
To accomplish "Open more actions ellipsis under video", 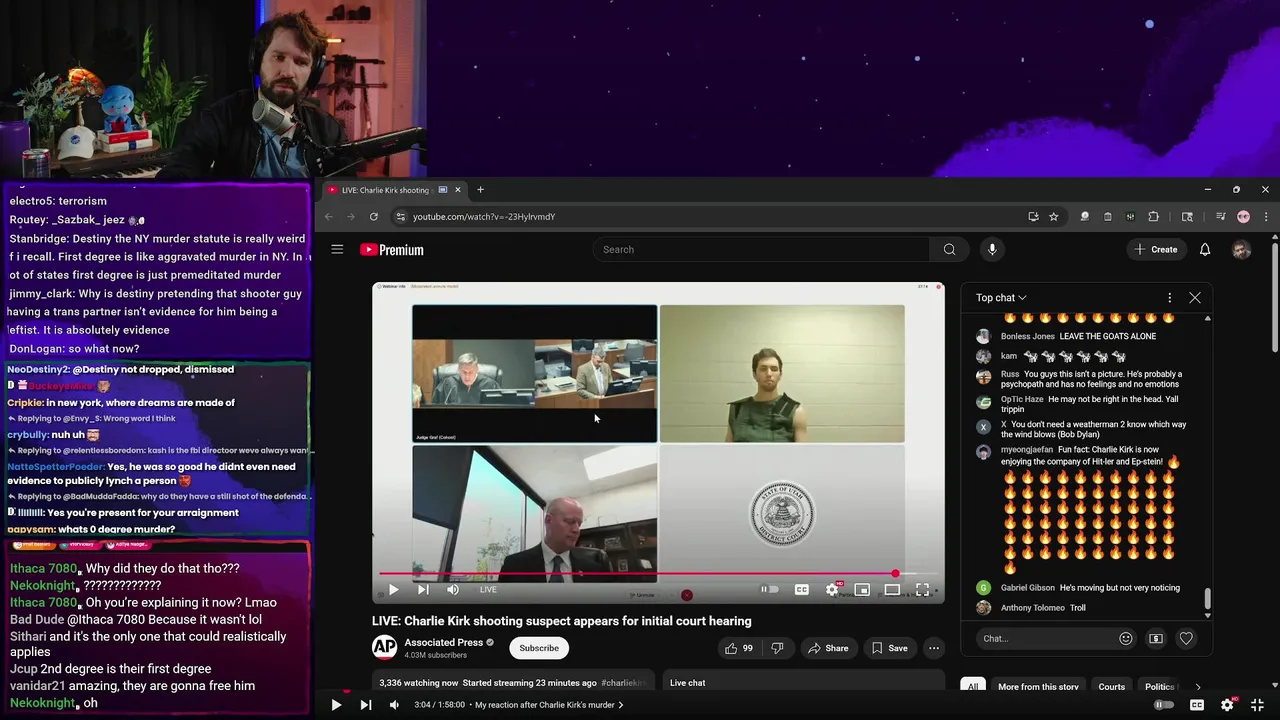I will tap(934, 648).
